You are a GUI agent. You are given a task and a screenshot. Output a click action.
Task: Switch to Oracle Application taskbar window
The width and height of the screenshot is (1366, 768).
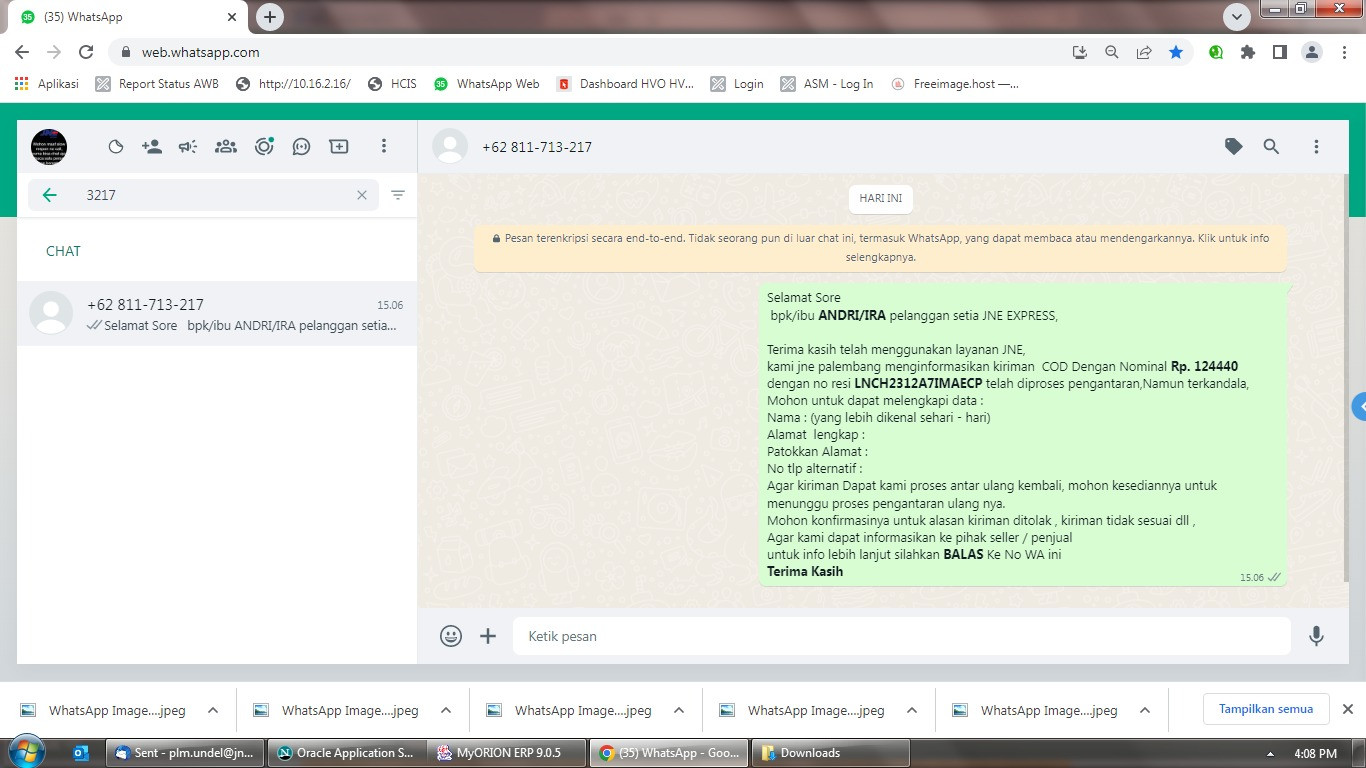[x=346, y=753]
